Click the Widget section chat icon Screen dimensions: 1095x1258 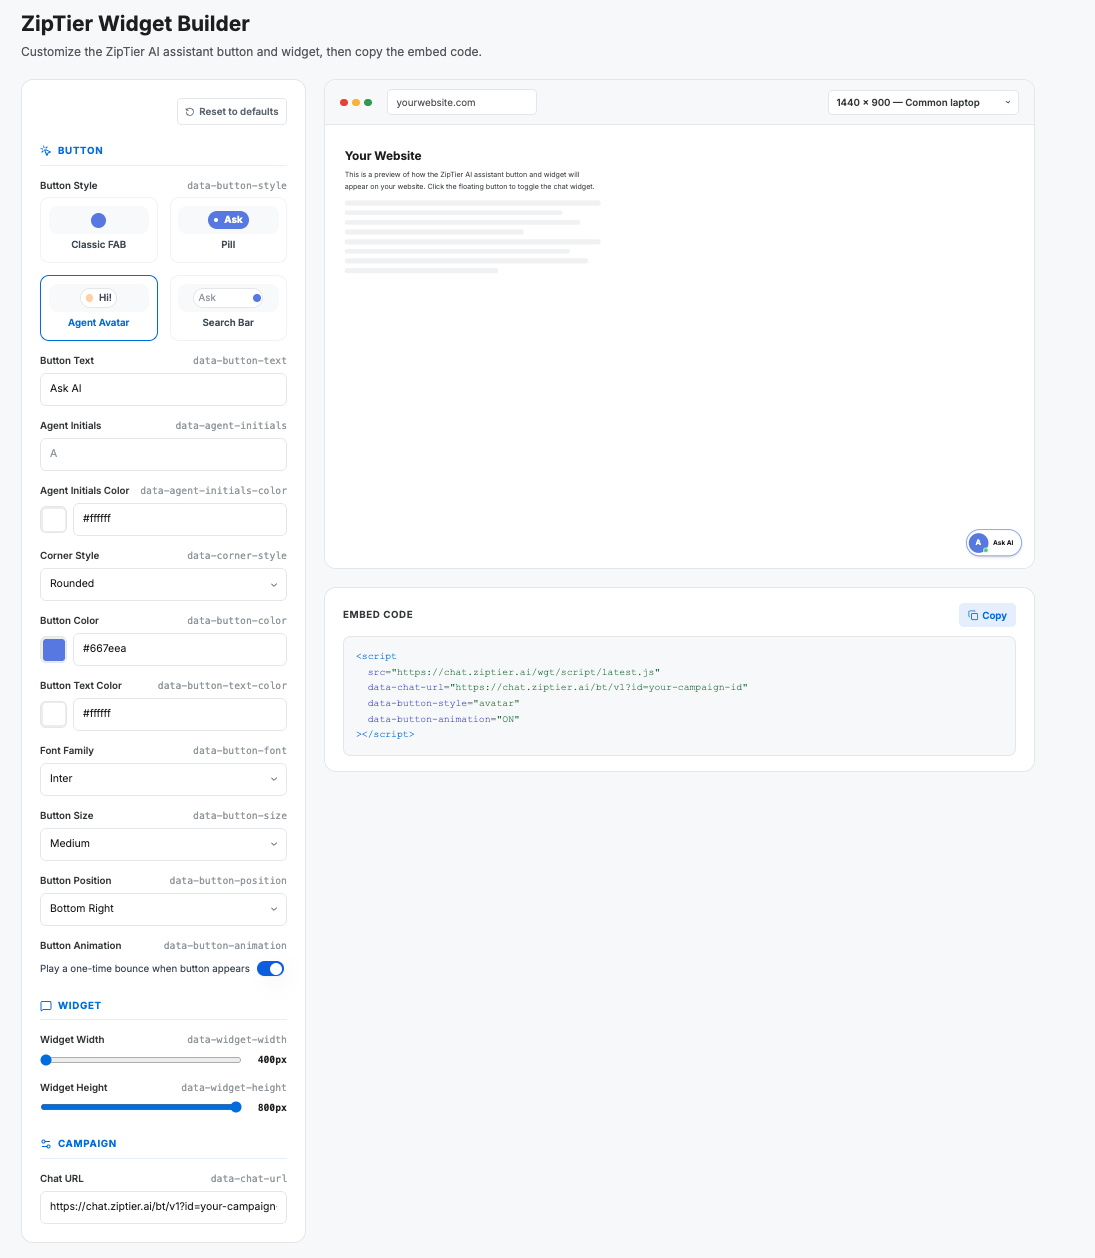click(x=45, y=1006)
